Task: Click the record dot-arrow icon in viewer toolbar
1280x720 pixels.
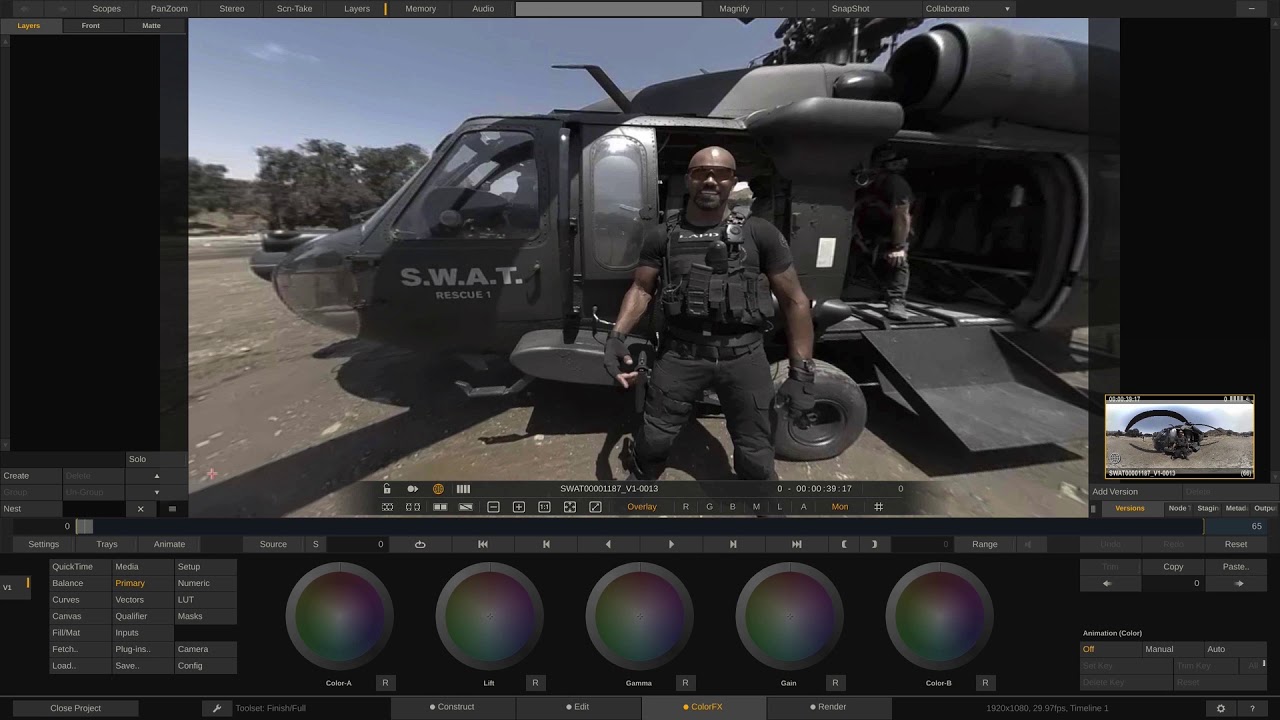Action: tap(412, 489)
